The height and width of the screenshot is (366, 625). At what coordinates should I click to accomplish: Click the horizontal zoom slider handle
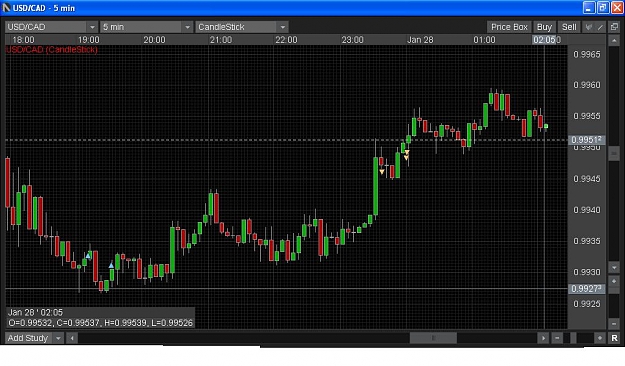click(573, 338)
